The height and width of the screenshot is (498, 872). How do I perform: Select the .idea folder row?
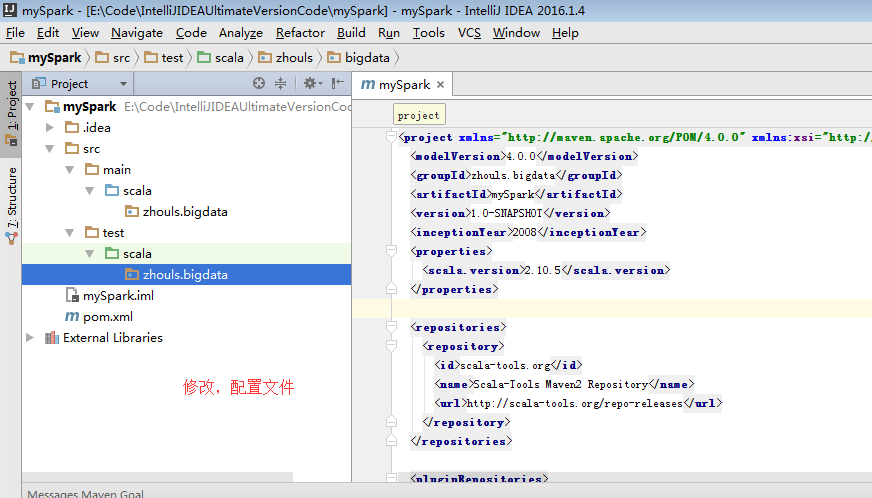tap(186, 127)
